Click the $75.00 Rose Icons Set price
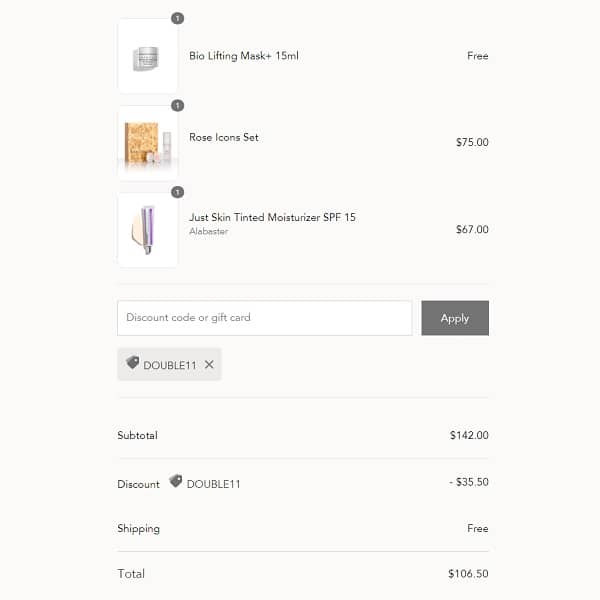This screenshot has width=600, height=600. click(472, 143)
